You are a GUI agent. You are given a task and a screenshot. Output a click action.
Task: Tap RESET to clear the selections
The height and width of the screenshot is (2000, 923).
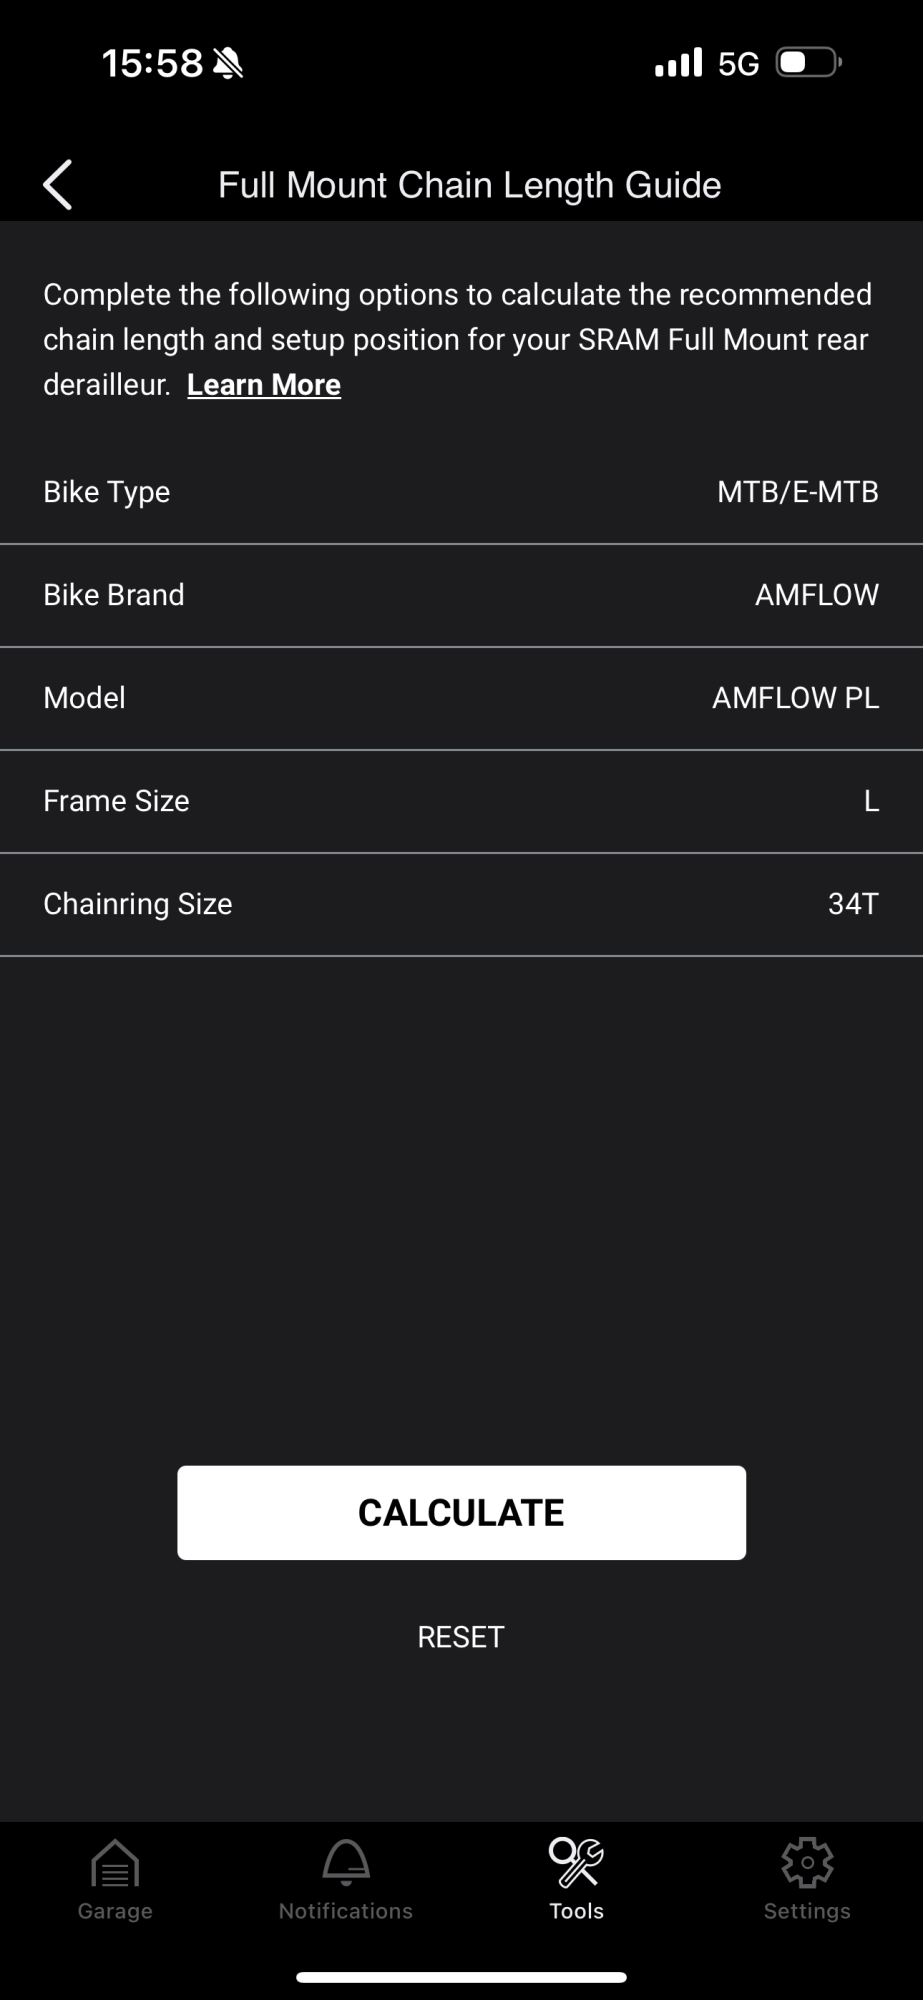461,1637
